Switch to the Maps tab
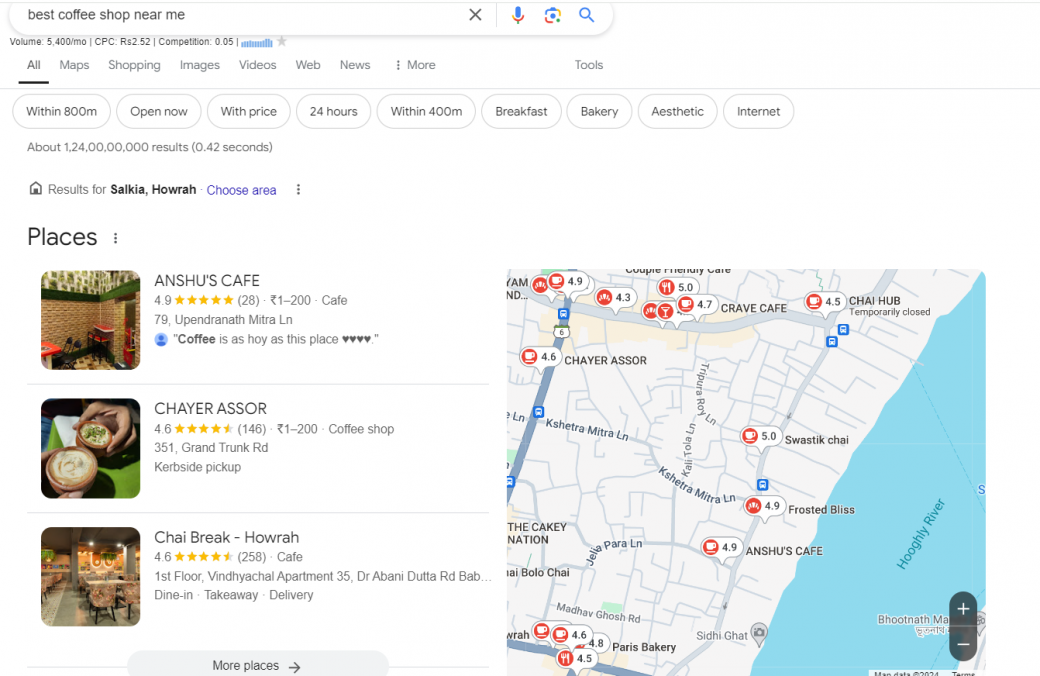The height and width of the screenshot is (676, 1040). (x=74, y=65)
